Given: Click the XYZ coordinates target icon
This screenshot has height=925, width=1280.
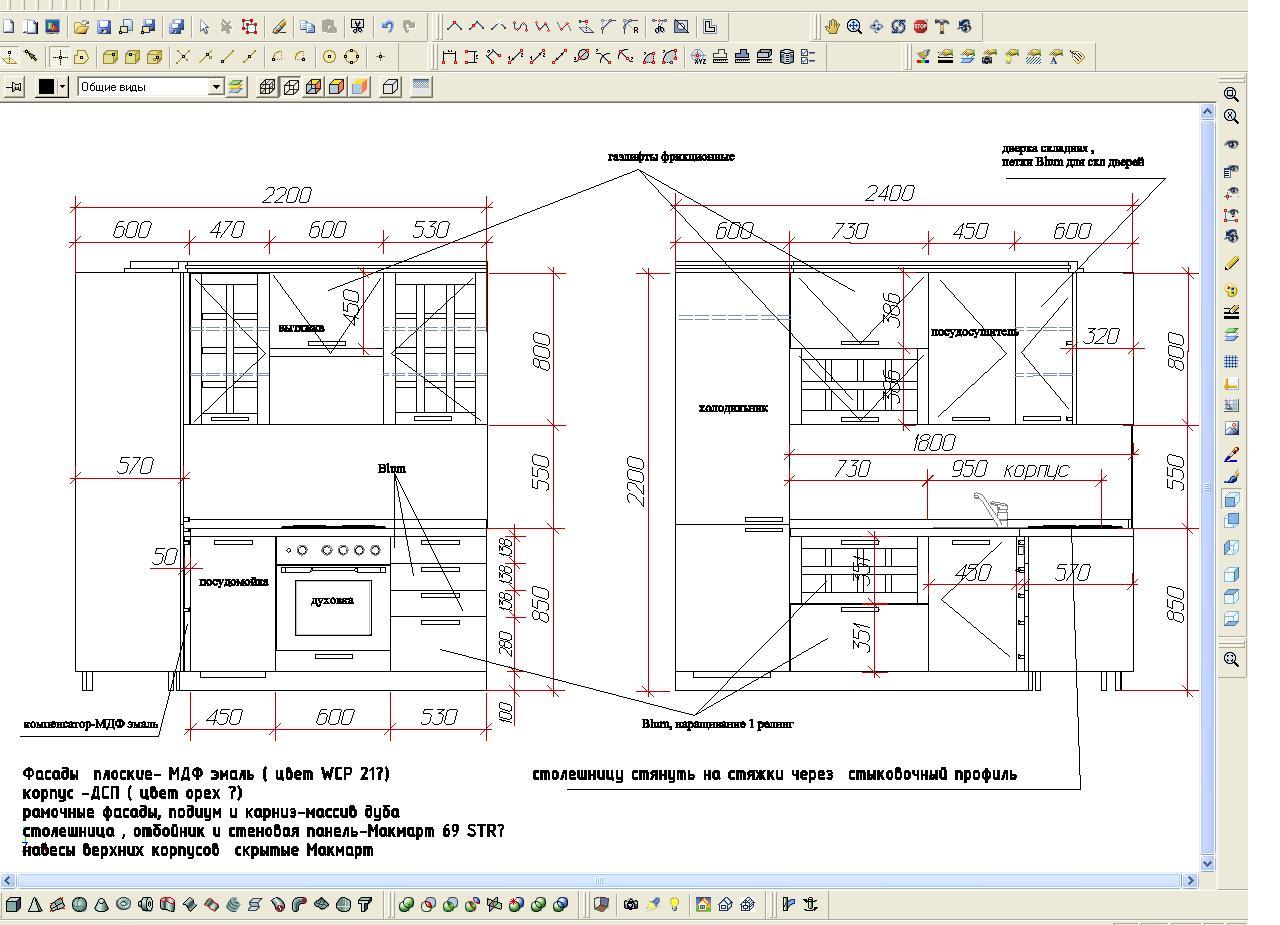Looking at the screenshot, I should 698,57.
